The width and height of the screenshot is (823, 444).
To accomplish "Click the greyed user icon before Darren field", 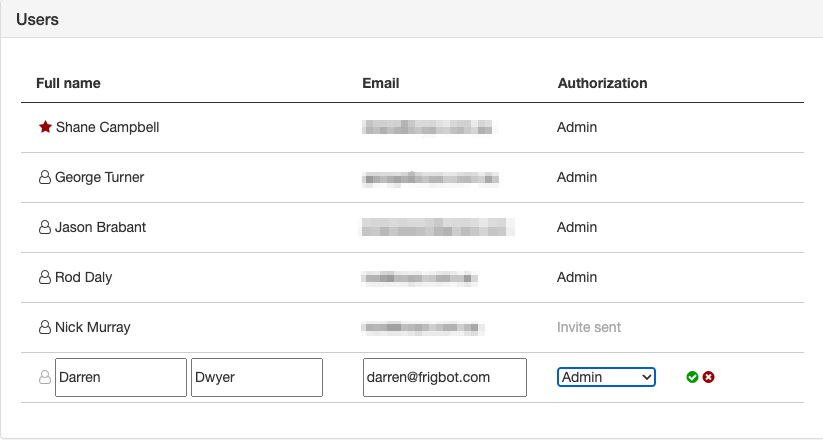I will pos(45,377).
